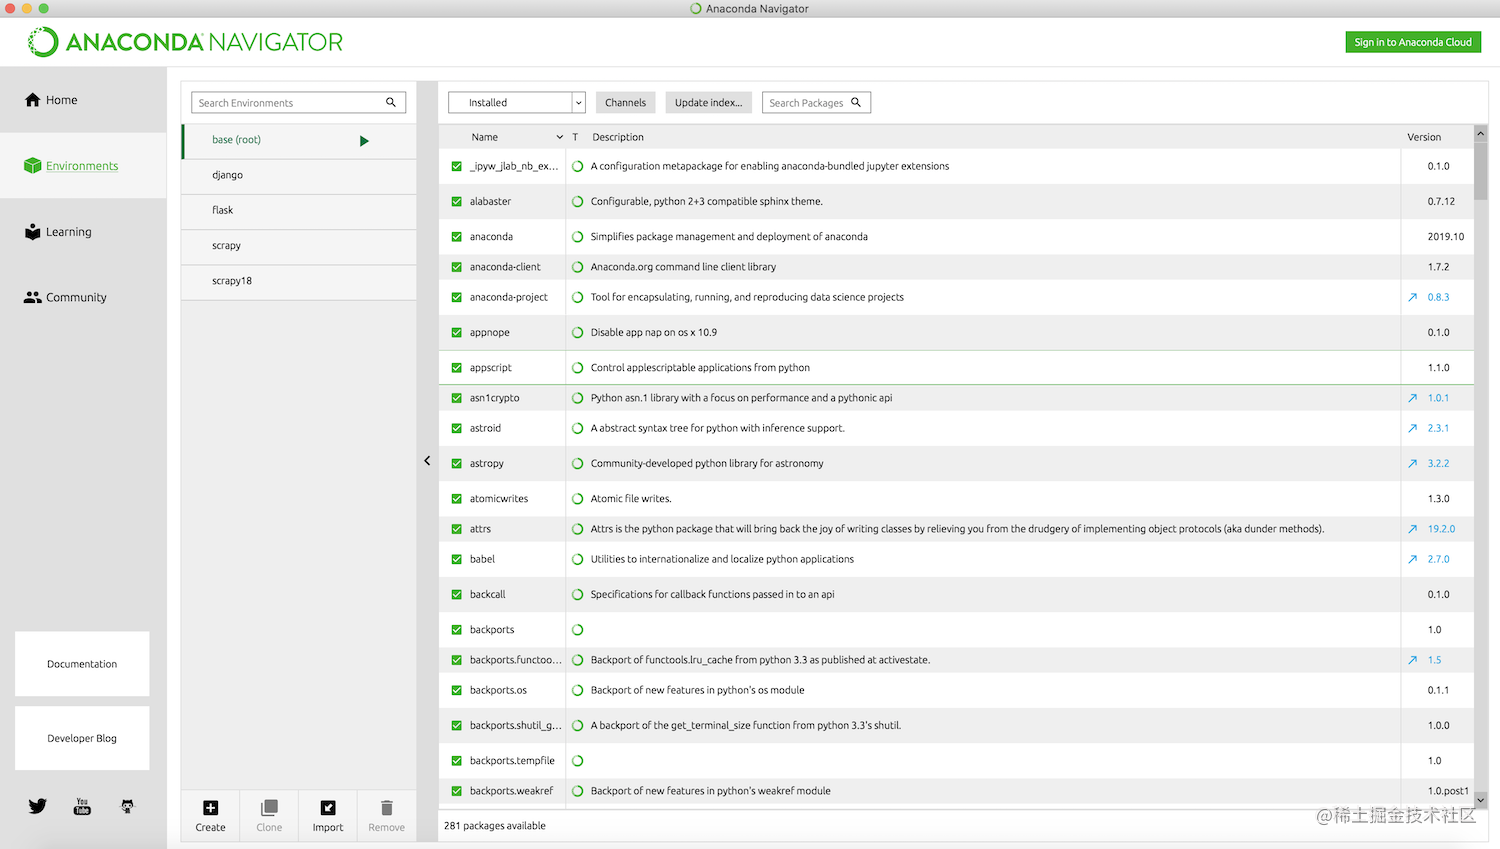Click the Clone environment icon
The height and width of the screenshot is (849, 1500).
pyautogui.click(x=269, y=808)
